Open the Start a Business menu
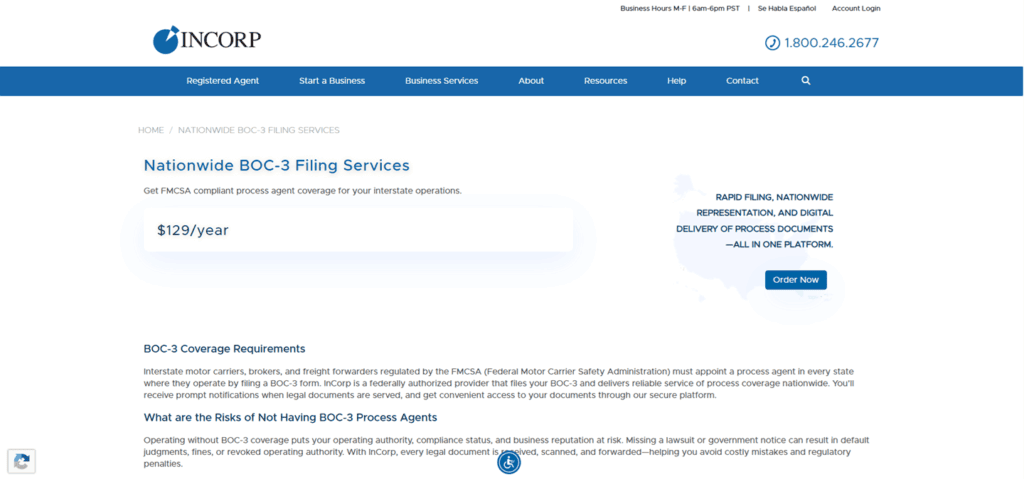Viewport: 1024px width, 479px height. 332,81
